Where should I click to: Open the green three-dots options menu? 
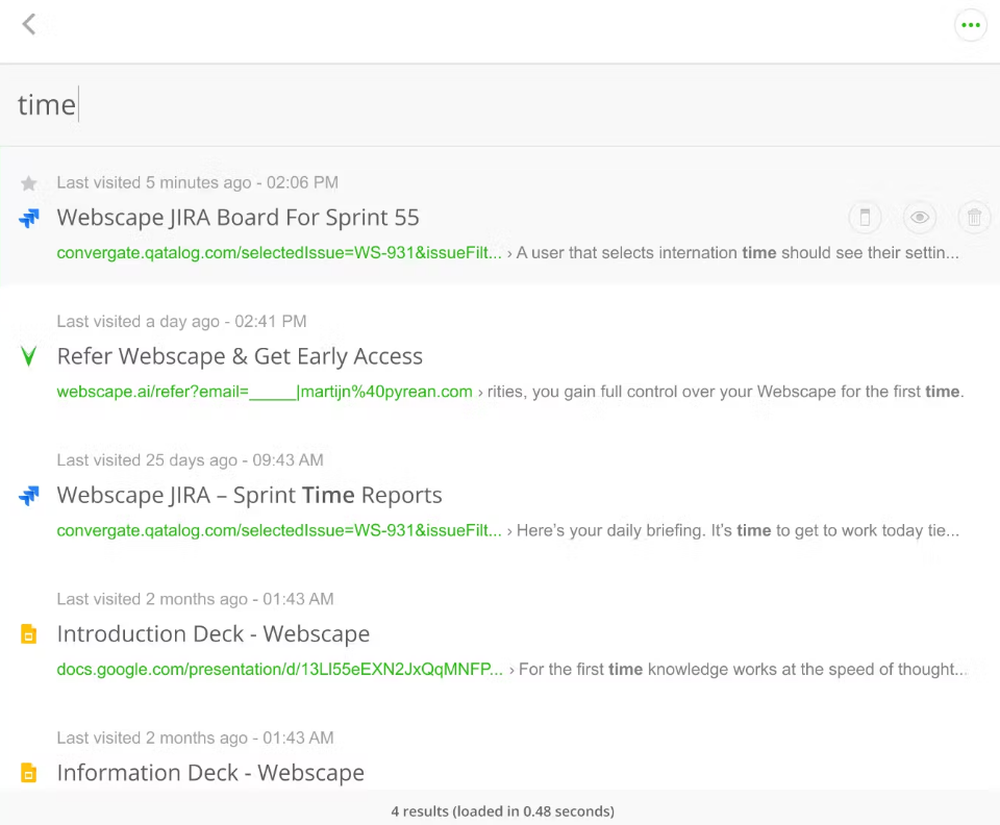pos(971,26)
